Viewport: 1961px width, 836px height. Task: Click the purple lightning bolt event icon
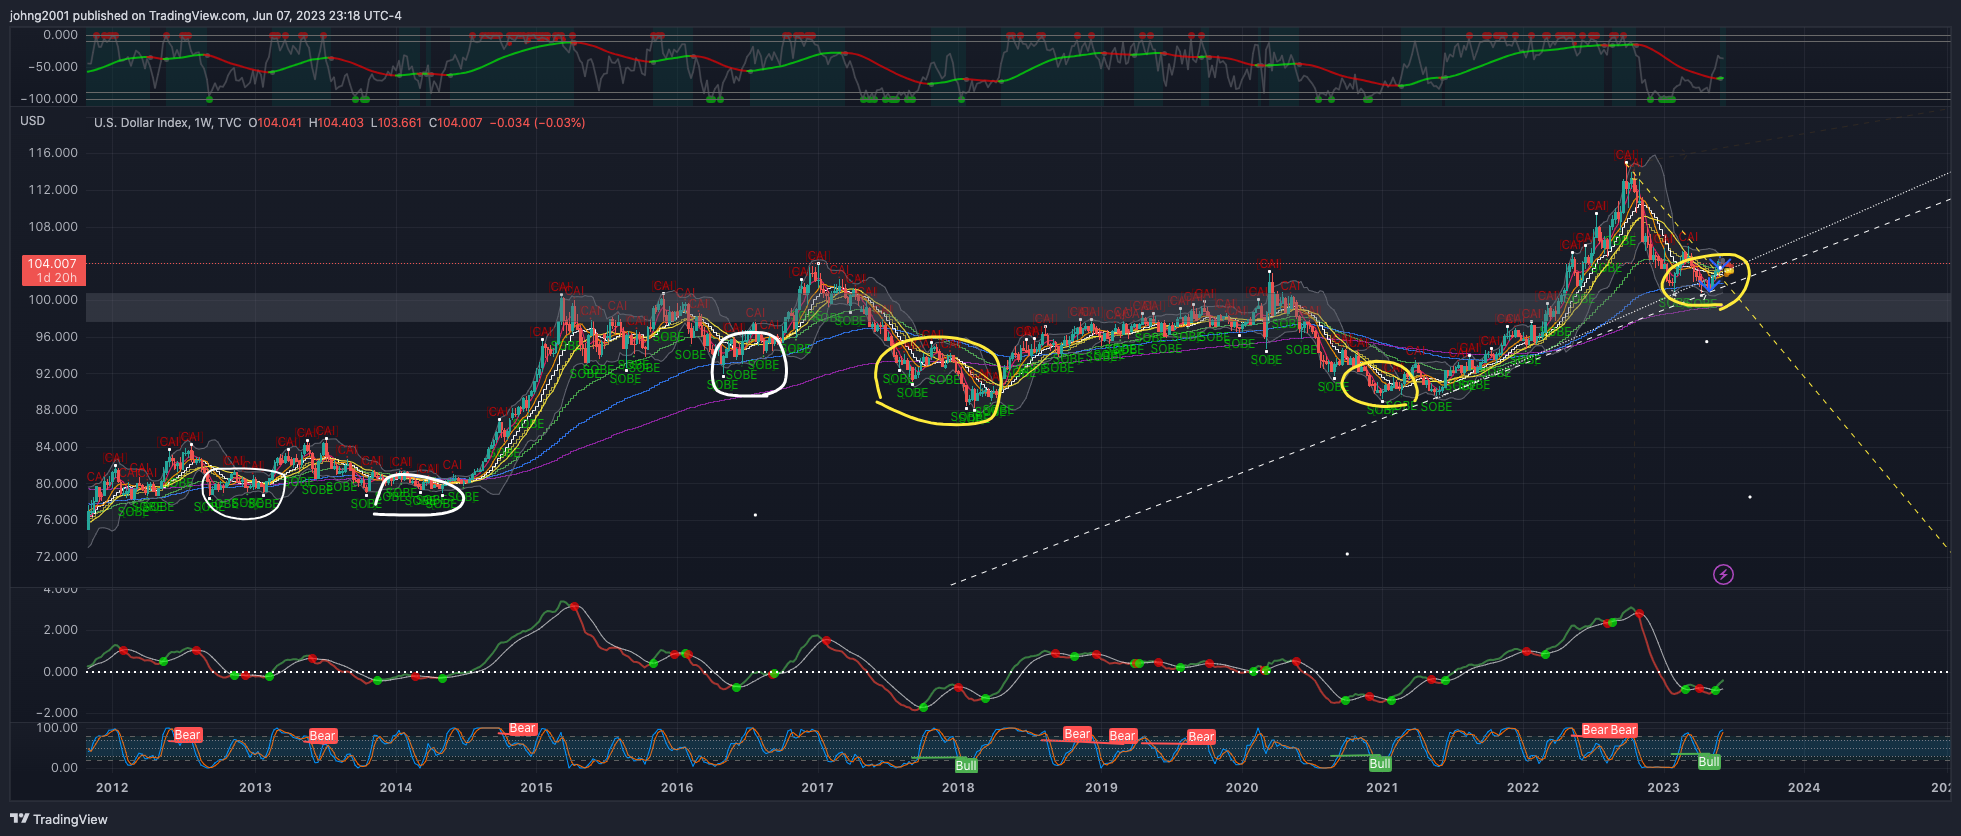click(x=1723, y=574)
